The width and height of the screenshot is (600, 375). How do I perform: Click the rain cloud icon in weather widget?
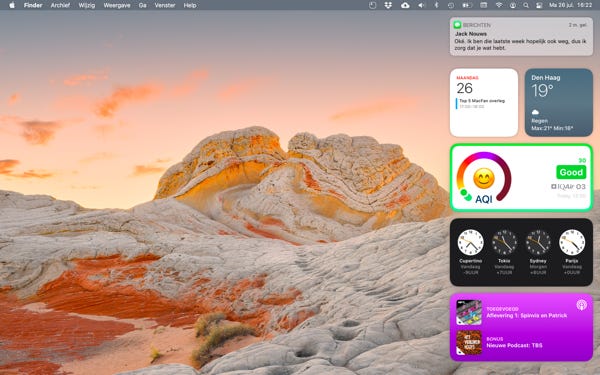click(x=535, y=112)
